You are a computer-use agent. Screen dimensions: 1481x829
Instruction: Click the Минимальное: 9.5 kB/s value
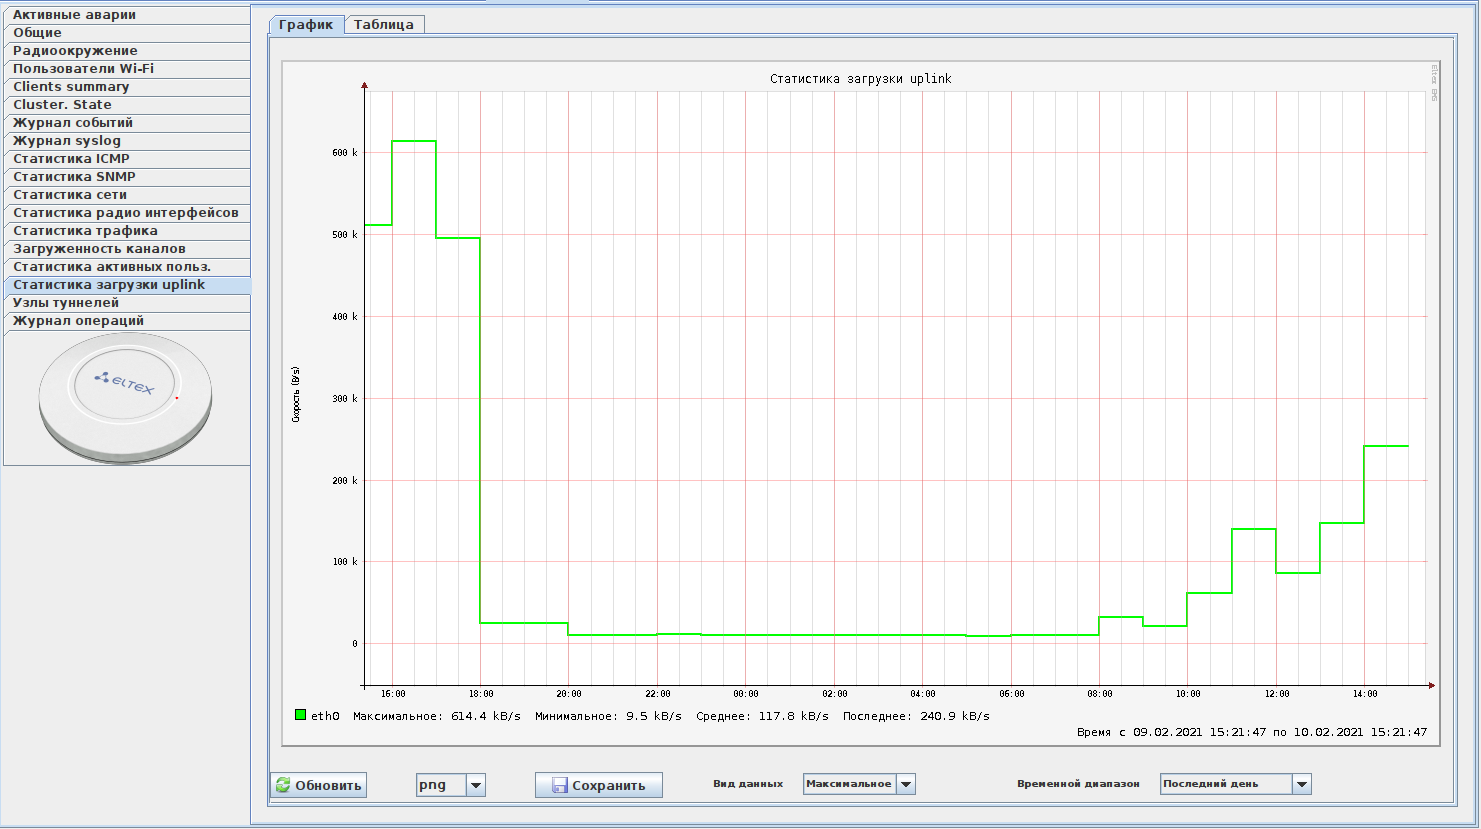(608, 716)
